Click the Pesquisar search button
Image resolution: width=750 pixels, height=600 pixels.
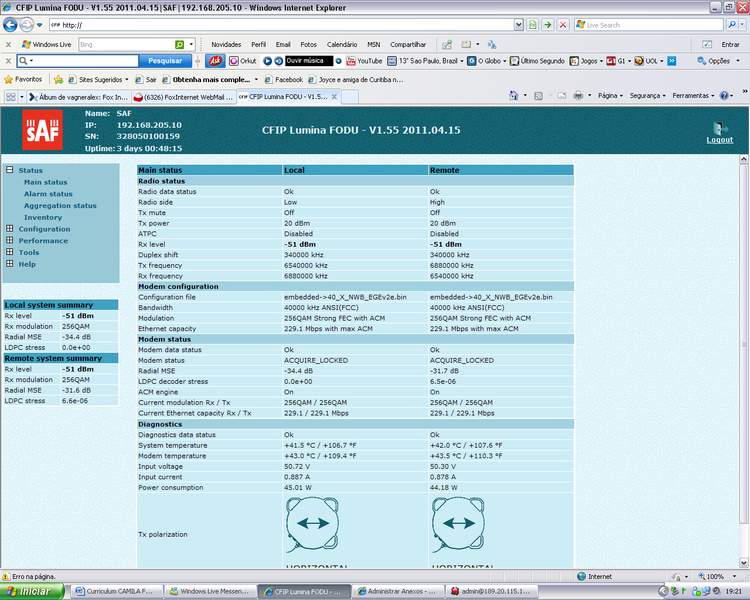(x=165, y=61)
